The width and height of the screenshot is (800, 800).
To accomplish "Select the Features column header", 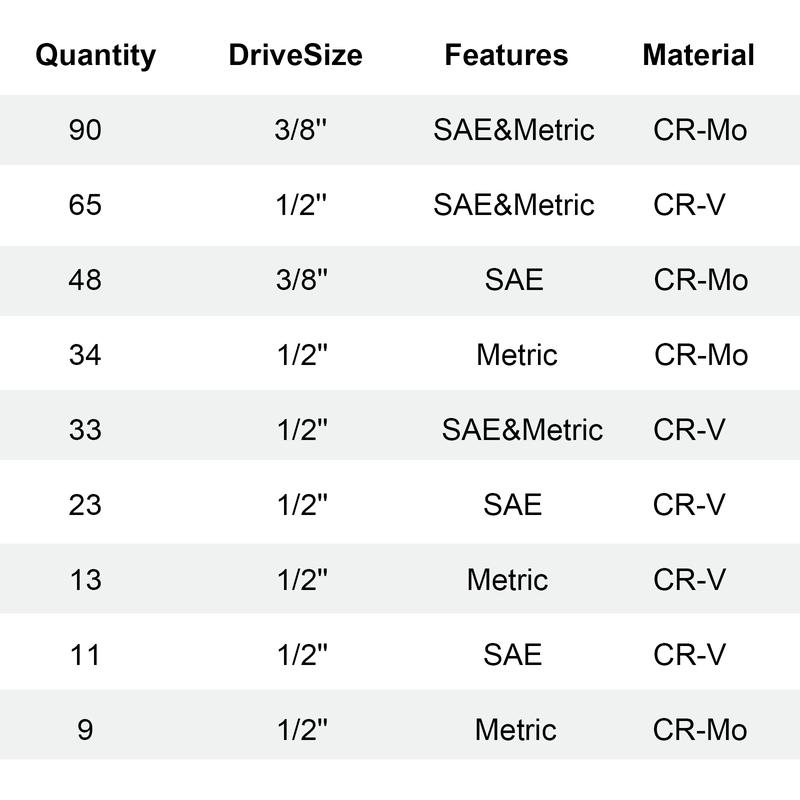I will tap(506, 55).
